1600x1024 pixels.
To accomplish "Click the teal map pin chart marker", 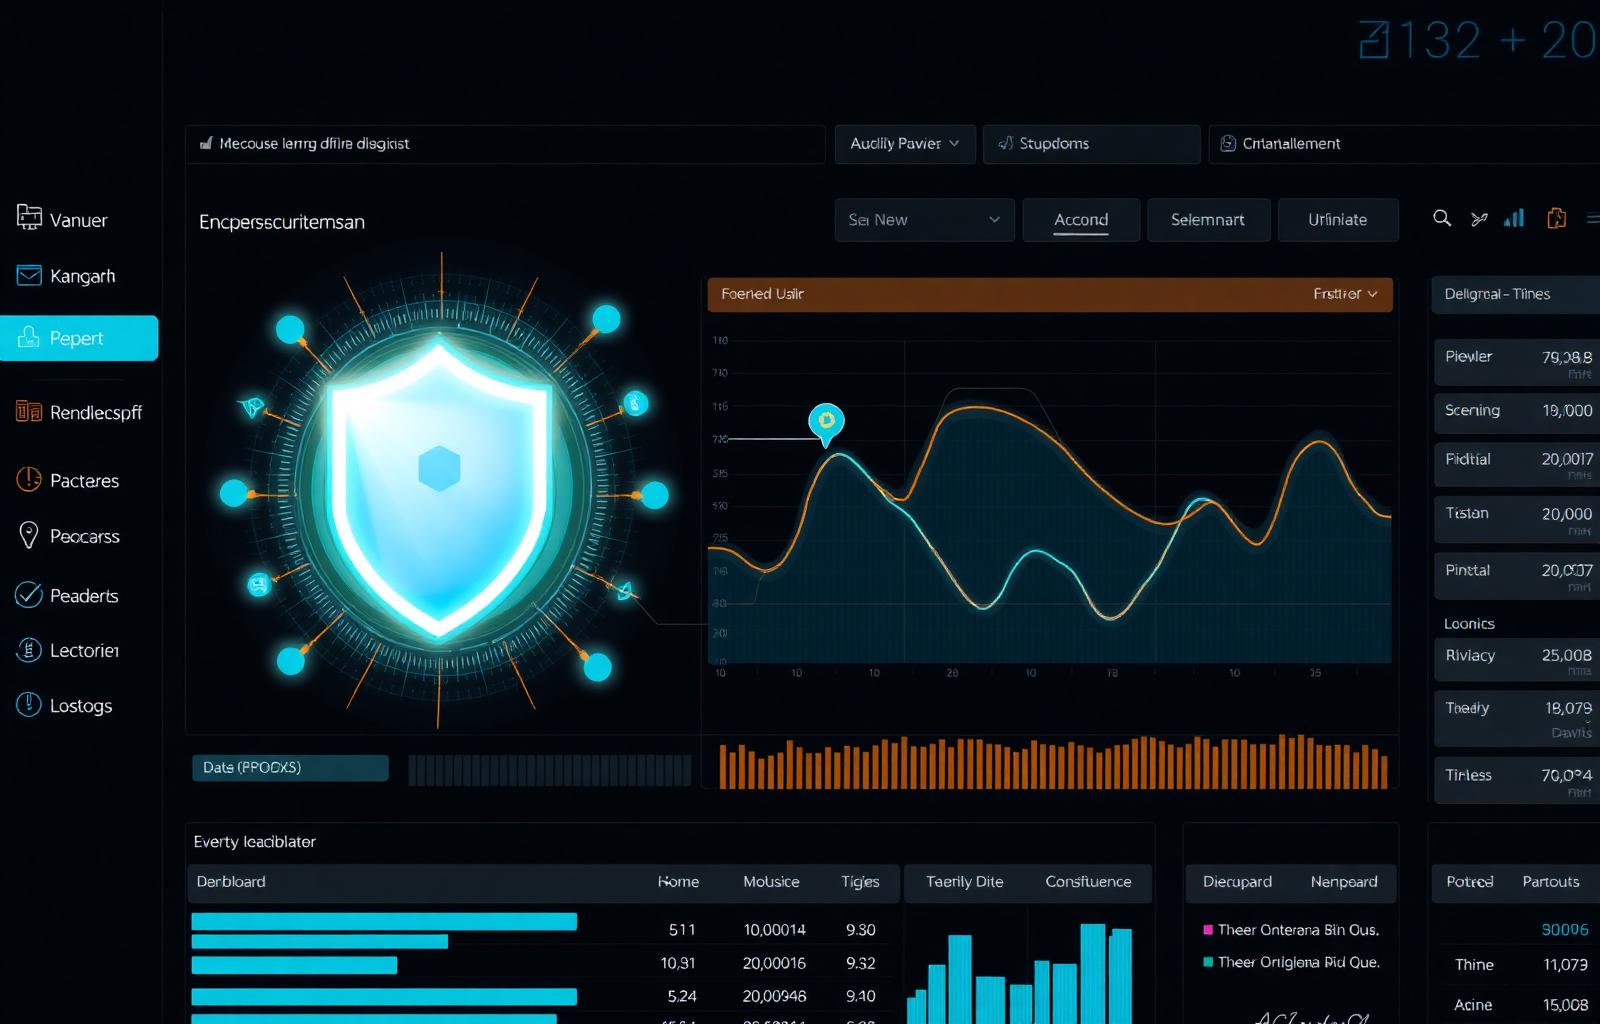I will (826, 424).
